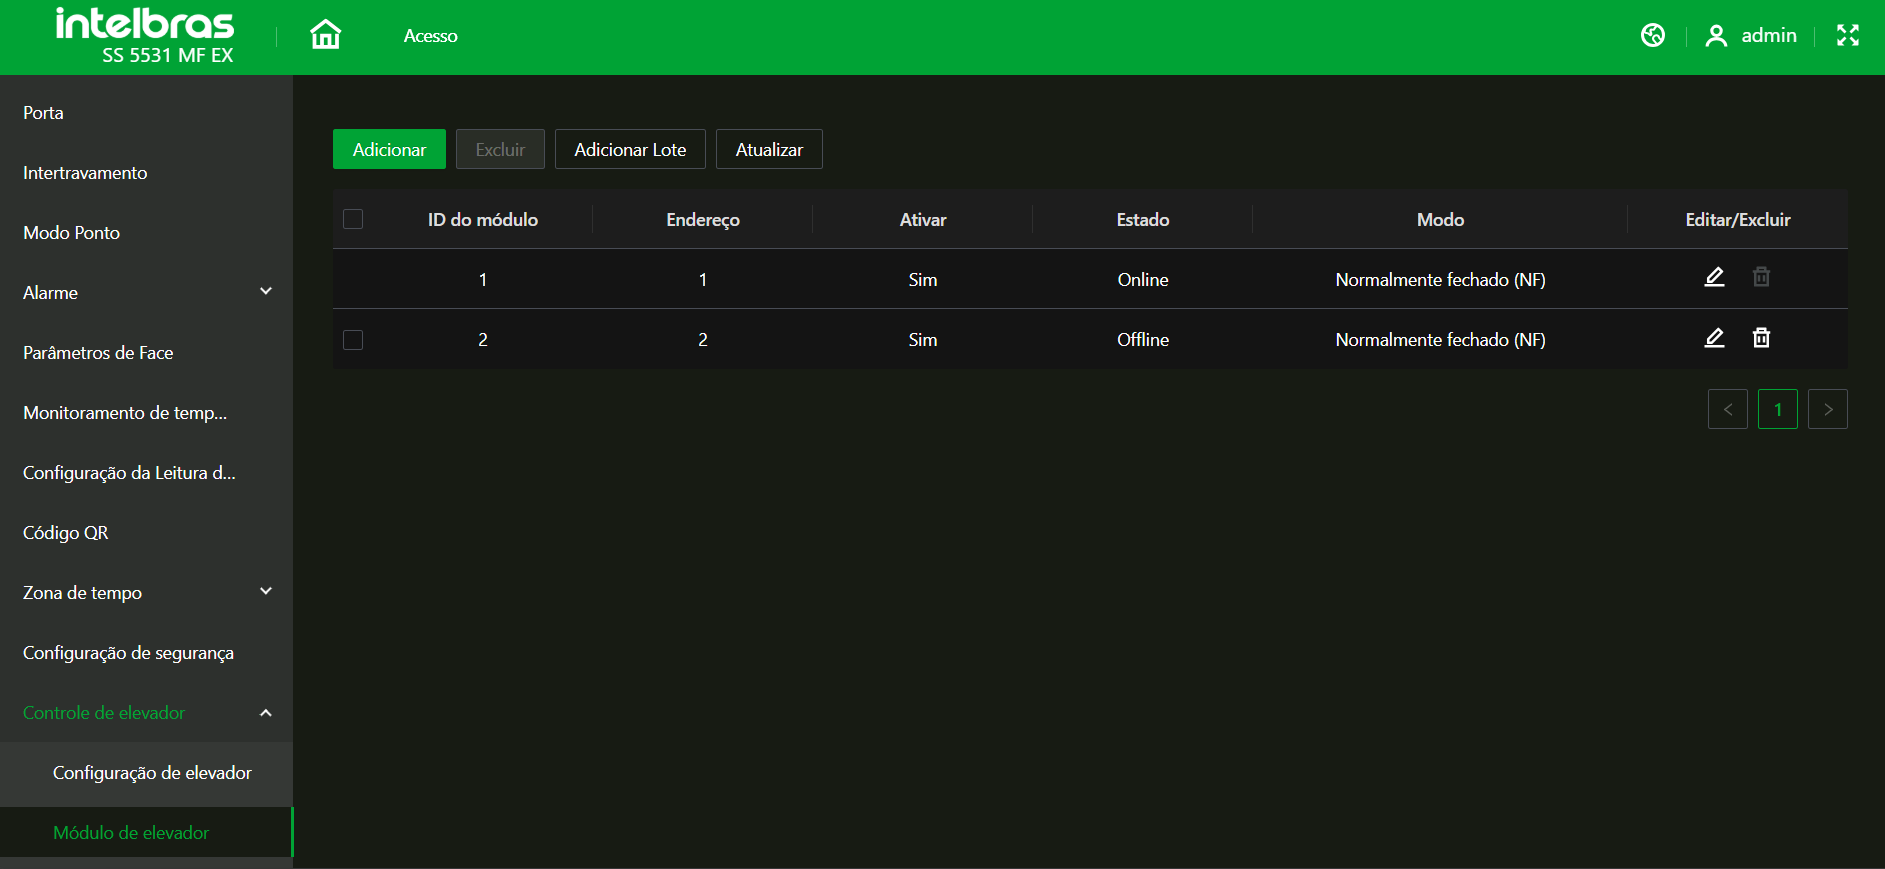Expand the Zona de tempo chevron
The height and width of the screenshot is (869, 1885).
[x=266, y=591]
